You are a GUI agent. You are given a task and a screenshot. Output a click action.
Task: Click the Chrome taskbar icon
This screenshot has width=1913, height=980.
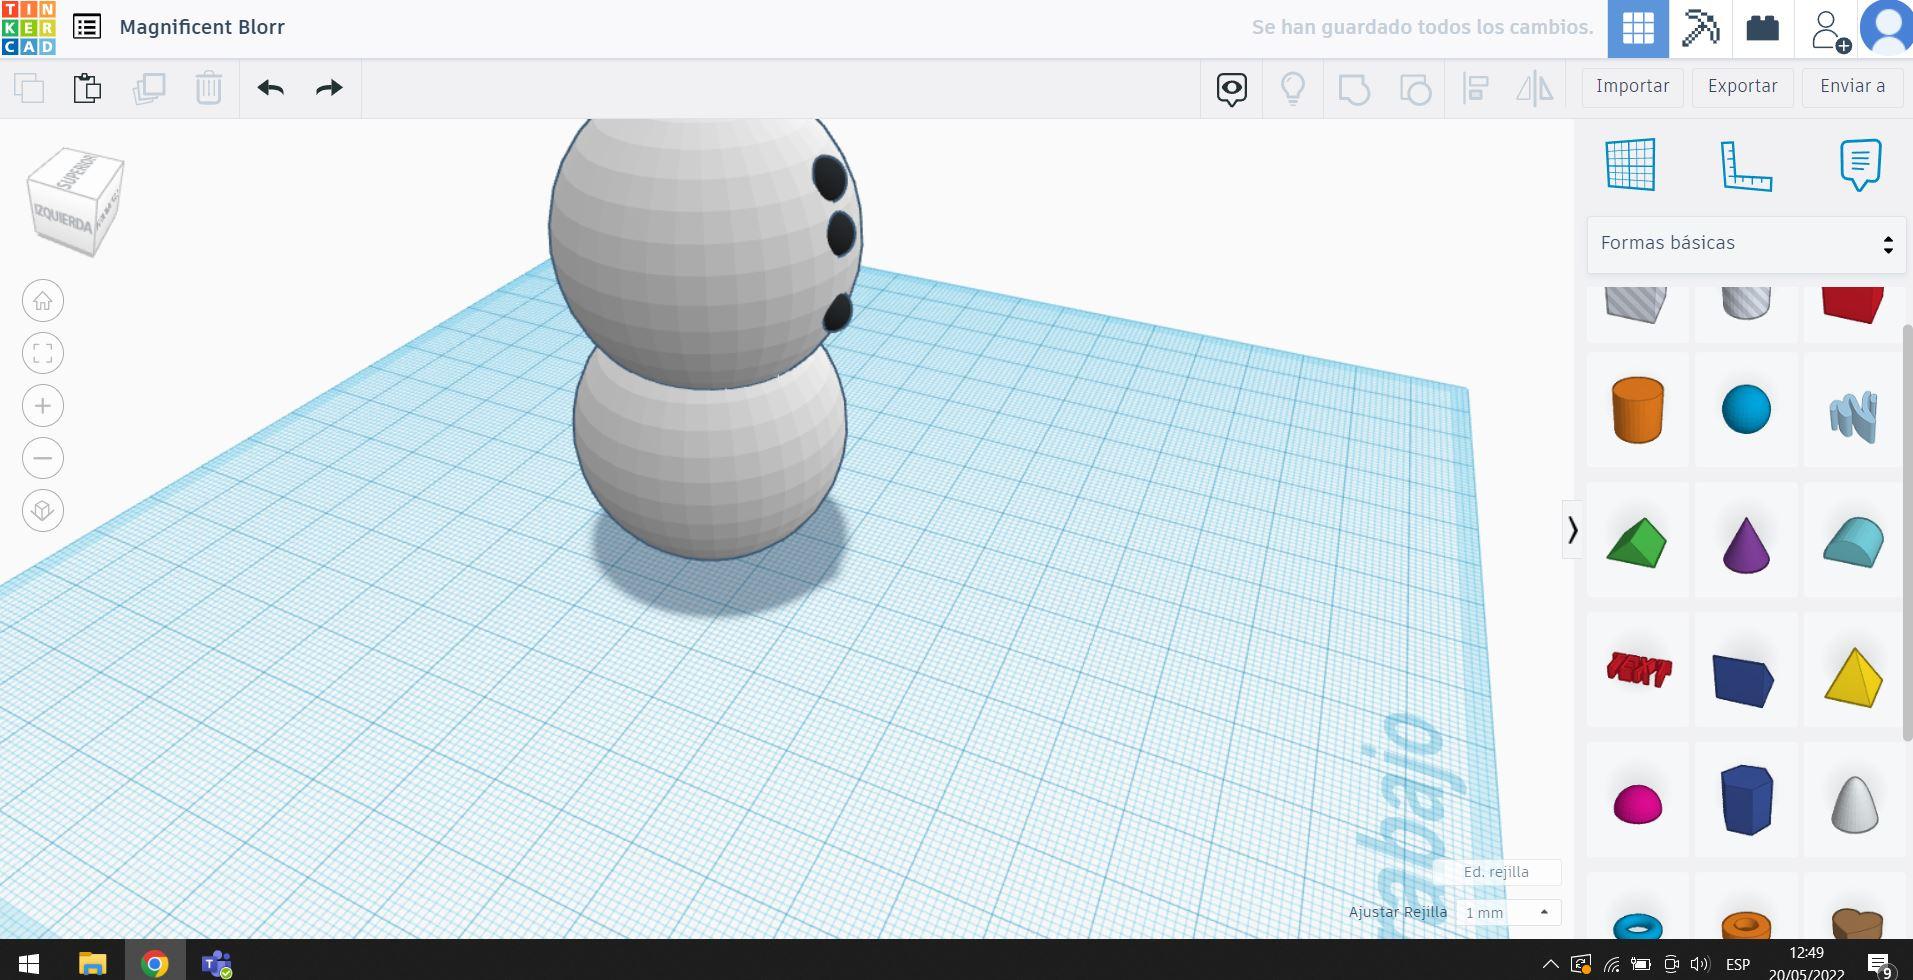click(x=155, y=963)
